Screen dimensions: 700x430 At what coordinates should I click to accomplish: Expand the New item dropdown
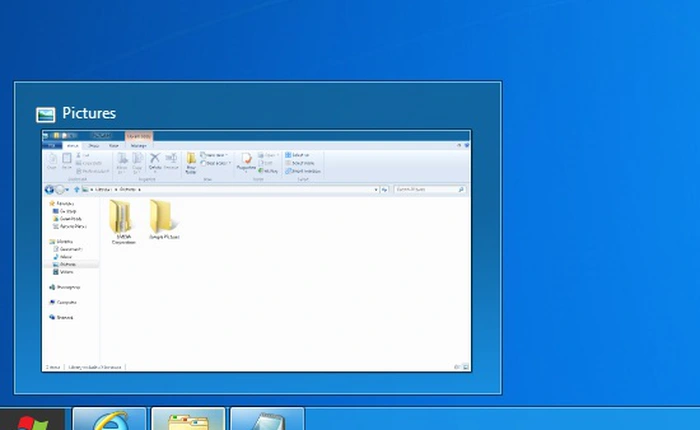[x=214, y=155]
